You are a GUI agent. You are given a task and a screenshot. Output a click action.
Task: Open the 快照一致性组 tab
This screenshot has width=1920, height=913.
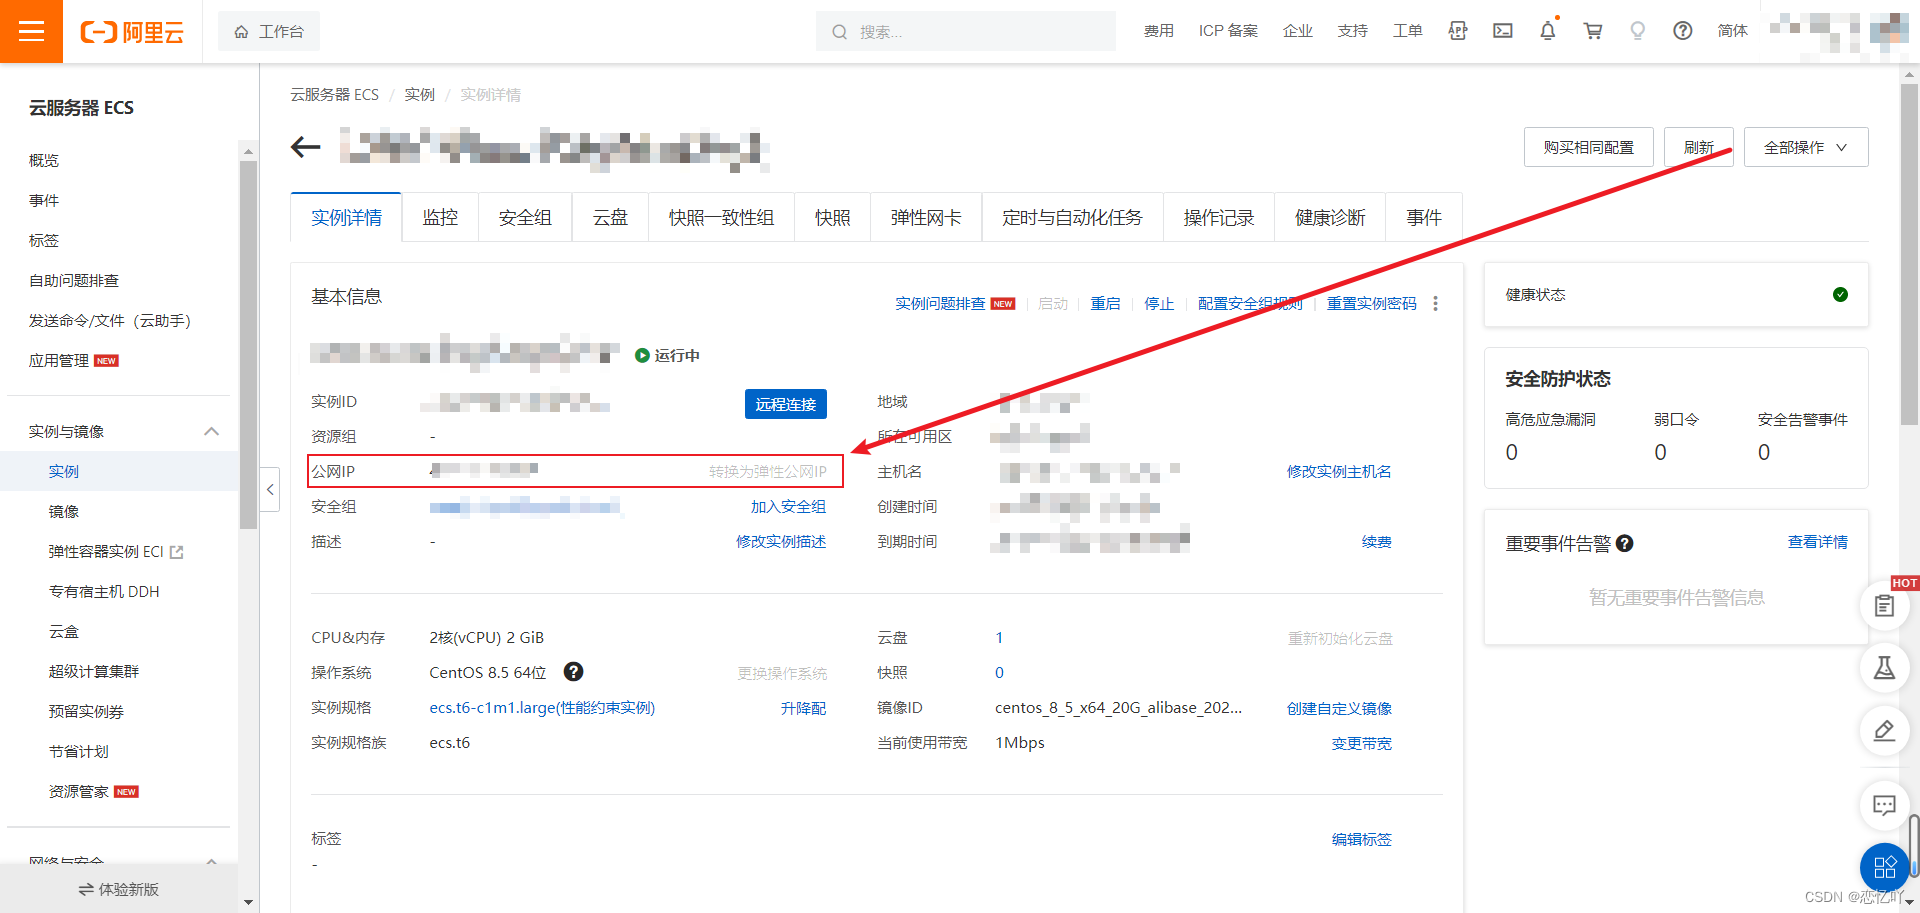click(721, 217)
